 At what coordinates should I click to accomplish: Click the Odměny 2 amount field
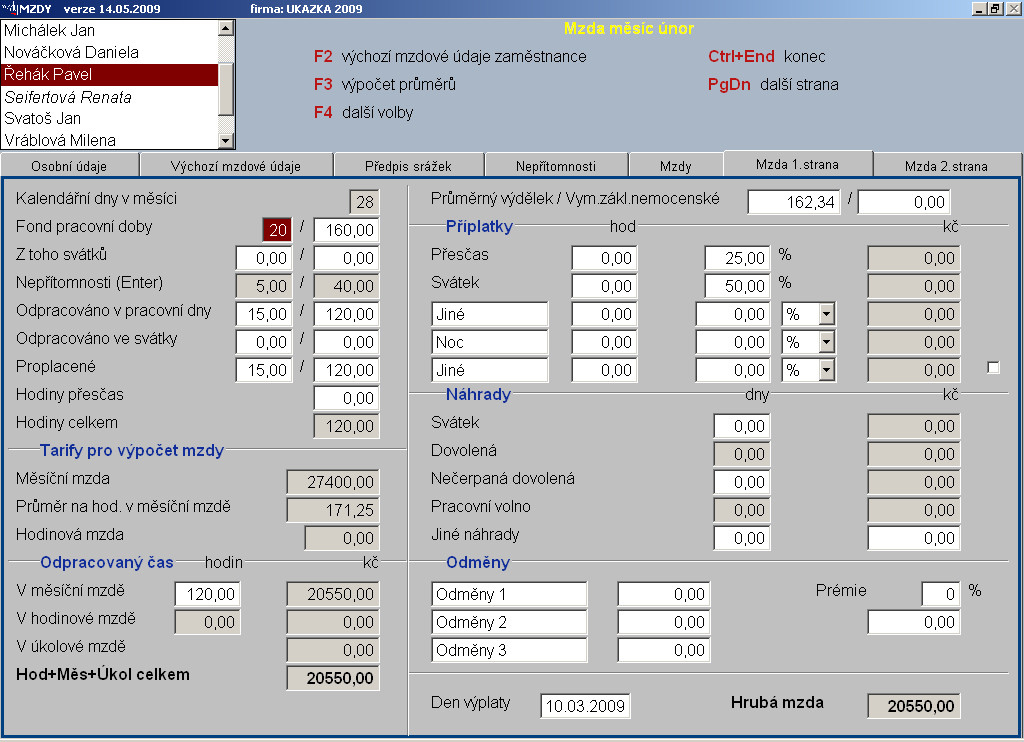pos(664,622)
